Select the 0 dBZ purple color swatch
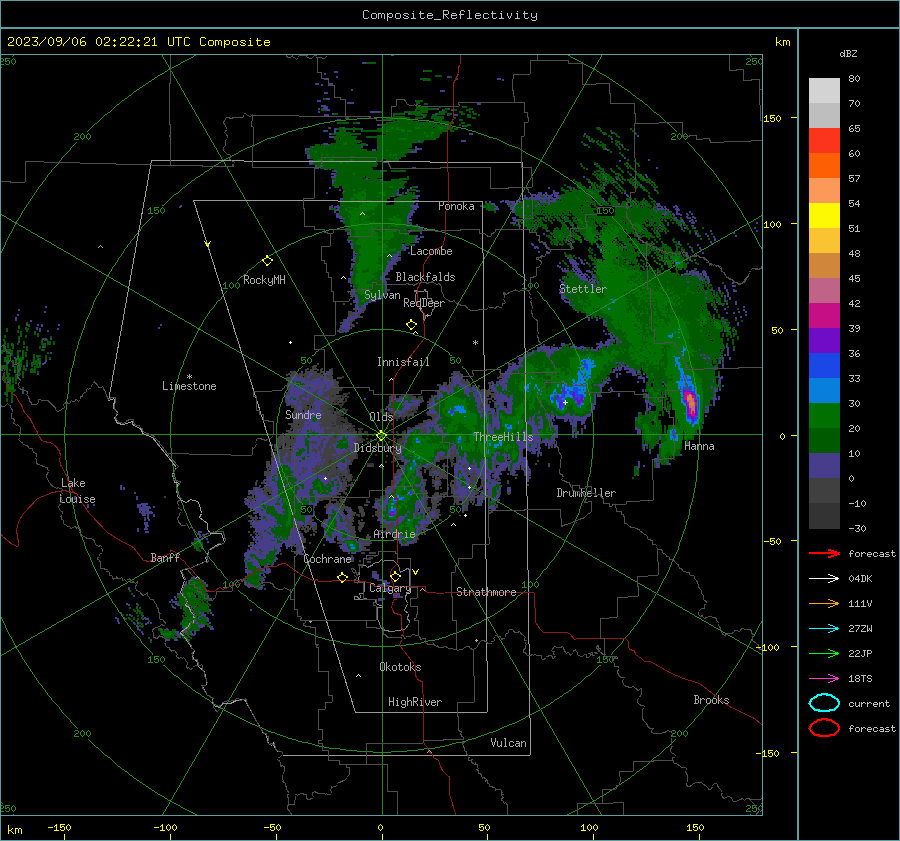 824,465
